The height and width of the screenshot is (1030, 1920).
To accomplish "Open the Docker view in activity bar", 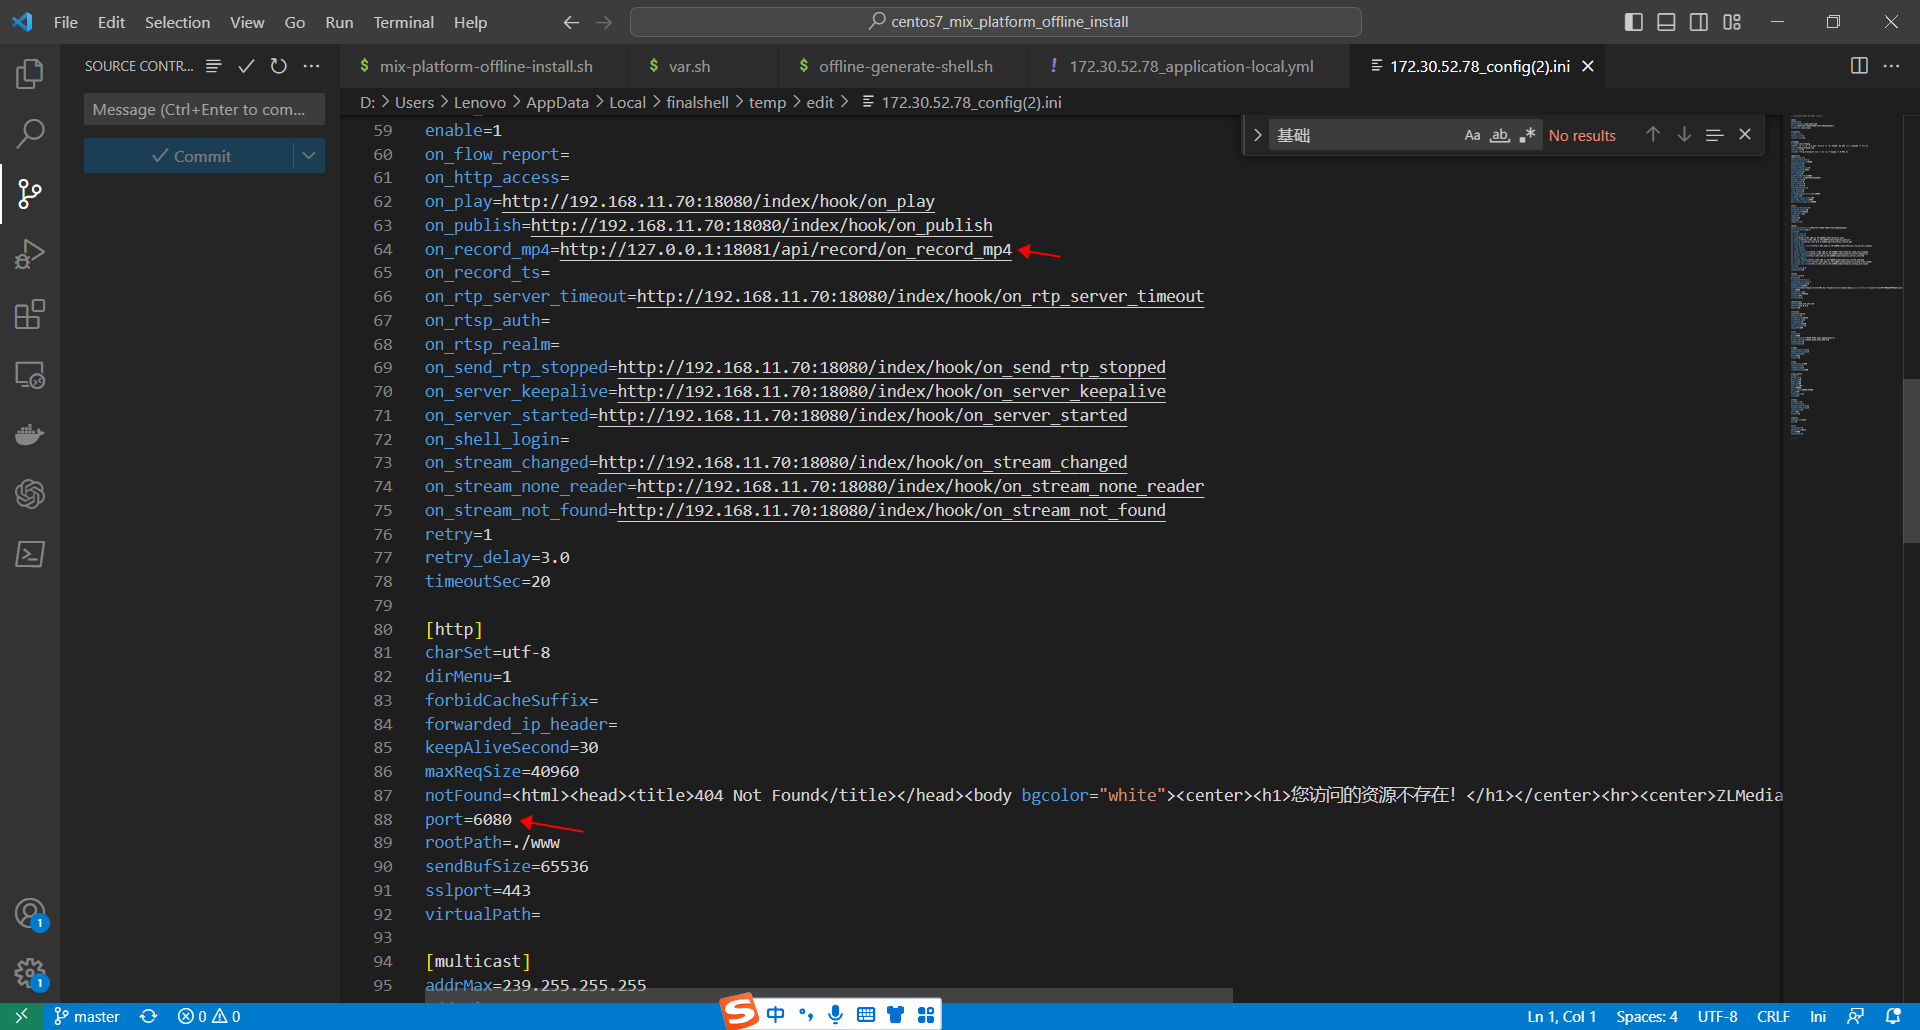I will (x=30, y=434).
